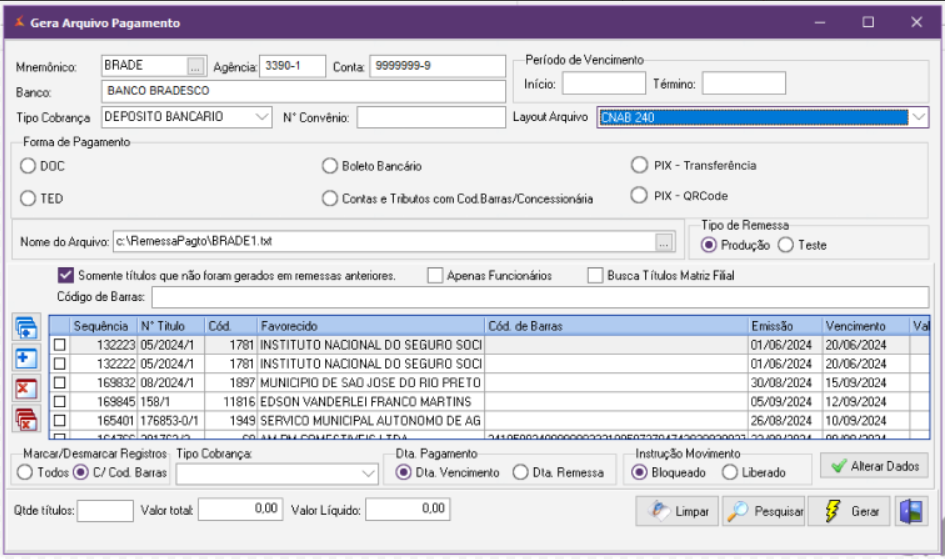Click the remove-single-record red X icon
This screenshot has width=945, height=559.
(27, 389)
